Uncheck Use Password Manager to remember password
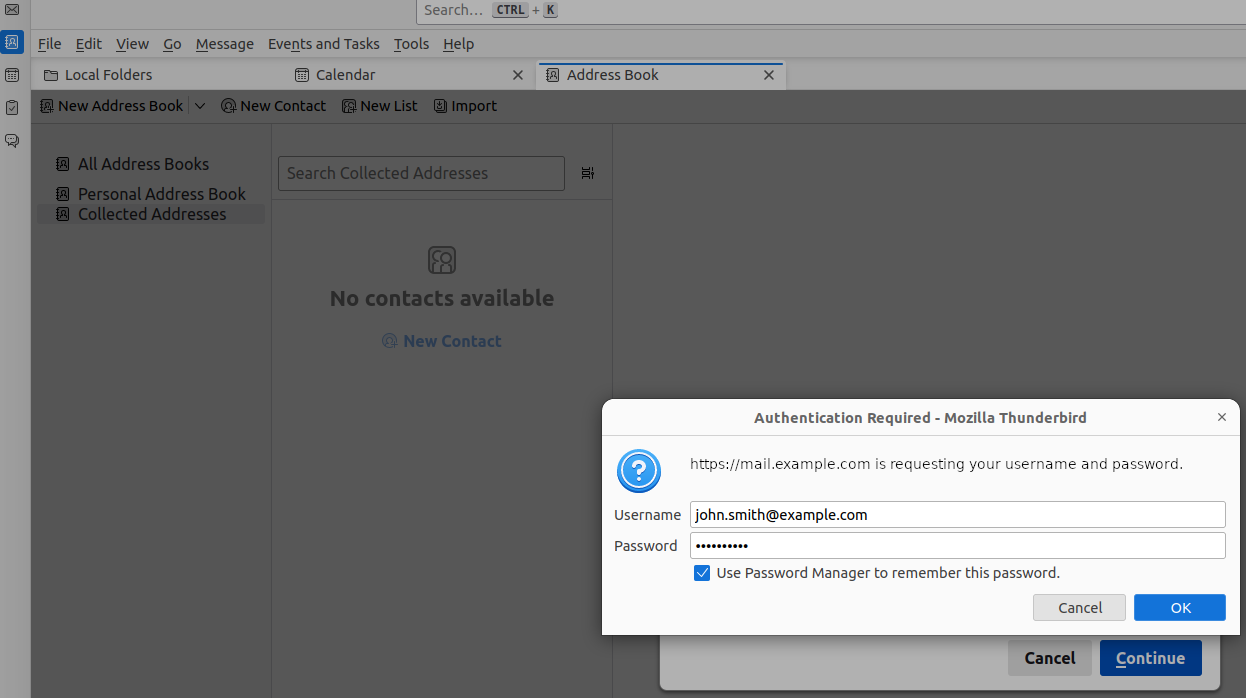The width and height of the screenshot is (1246, 698). (702, 573)
